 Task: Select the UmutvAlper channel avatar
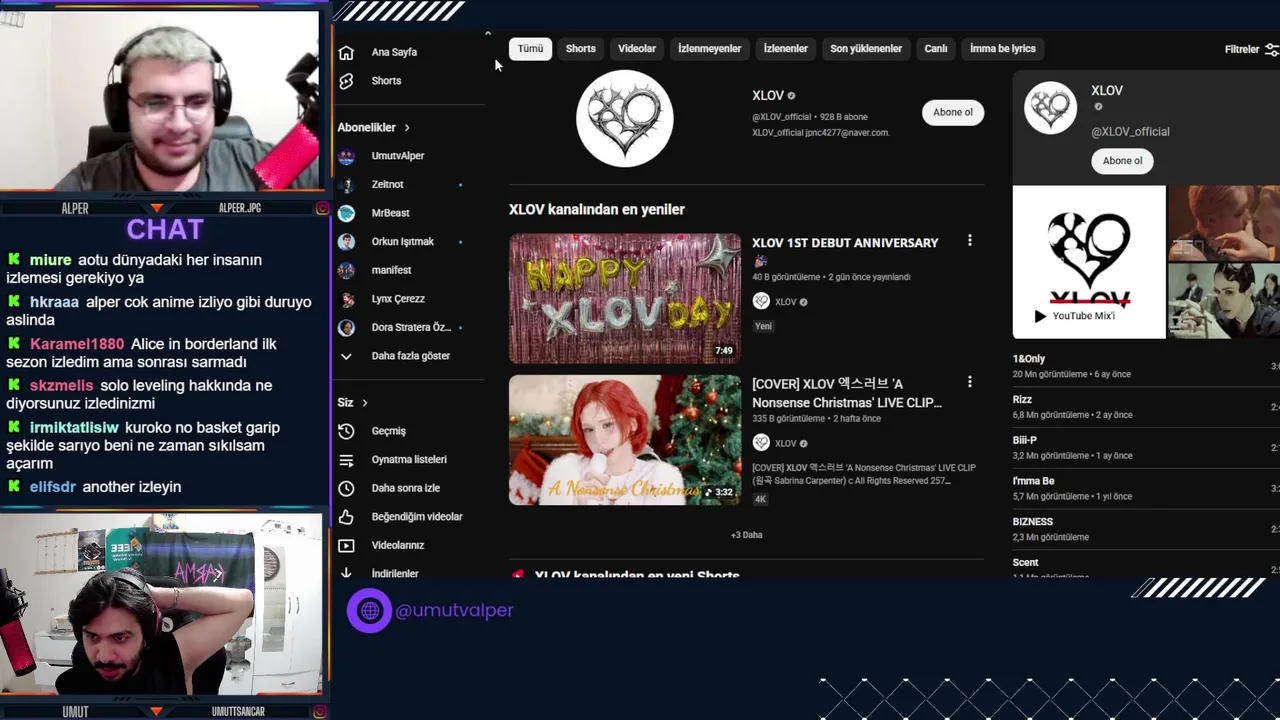346,156
